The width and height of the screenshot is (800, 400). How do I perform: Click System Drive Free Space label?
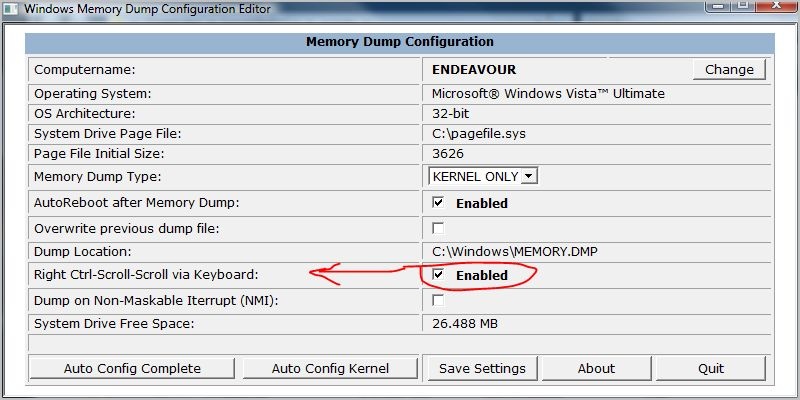click(114, 323)
